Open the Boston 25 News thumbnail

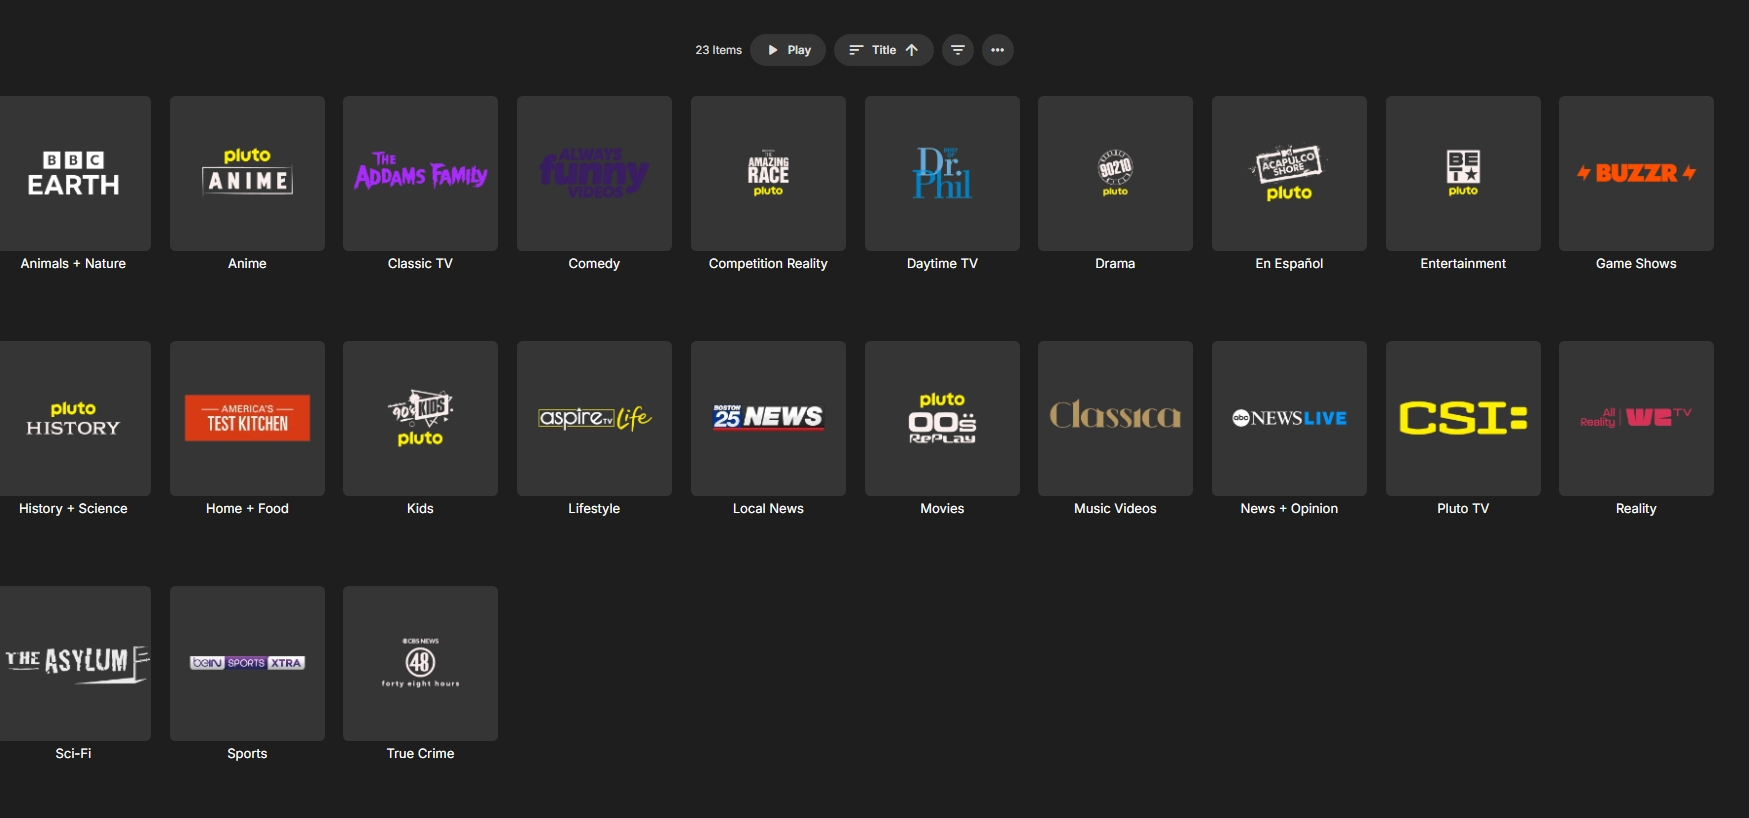tap(768, 418)
